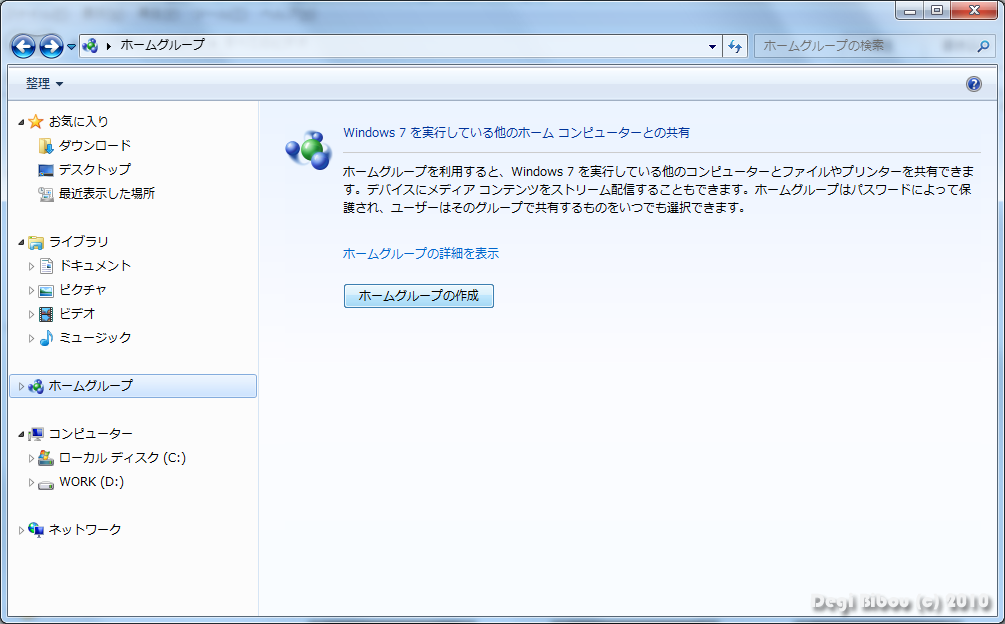Click the blue help question mark icon
The height and width of the screenshot is (624, 1005).
pyautogui.click(x=974, y=84)
